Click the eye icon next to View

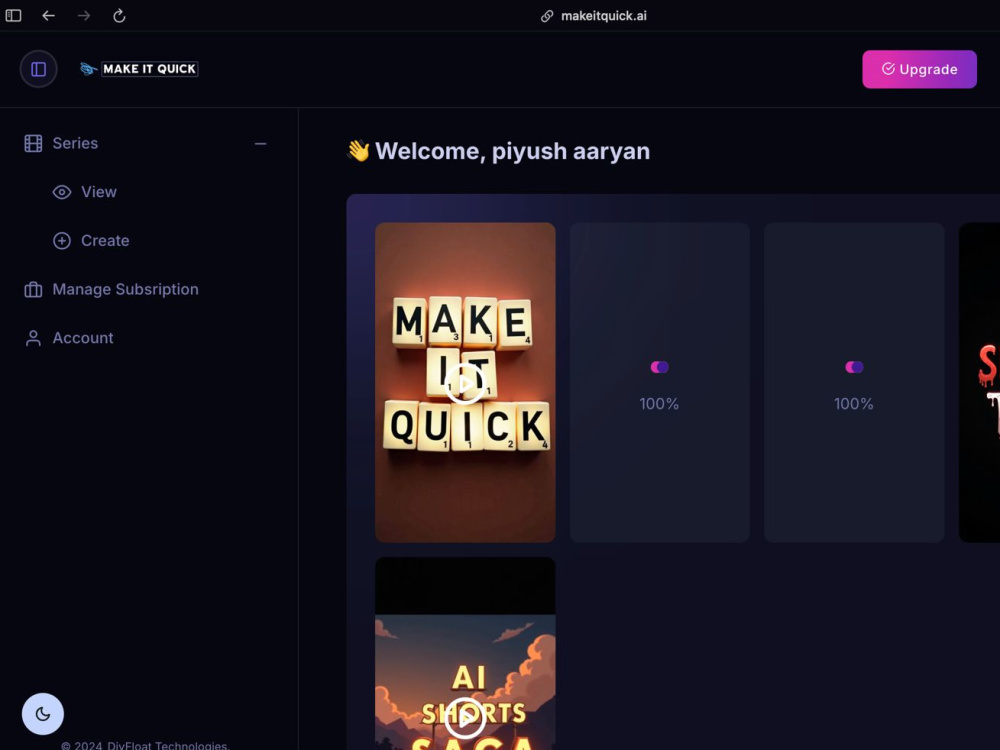62,192
